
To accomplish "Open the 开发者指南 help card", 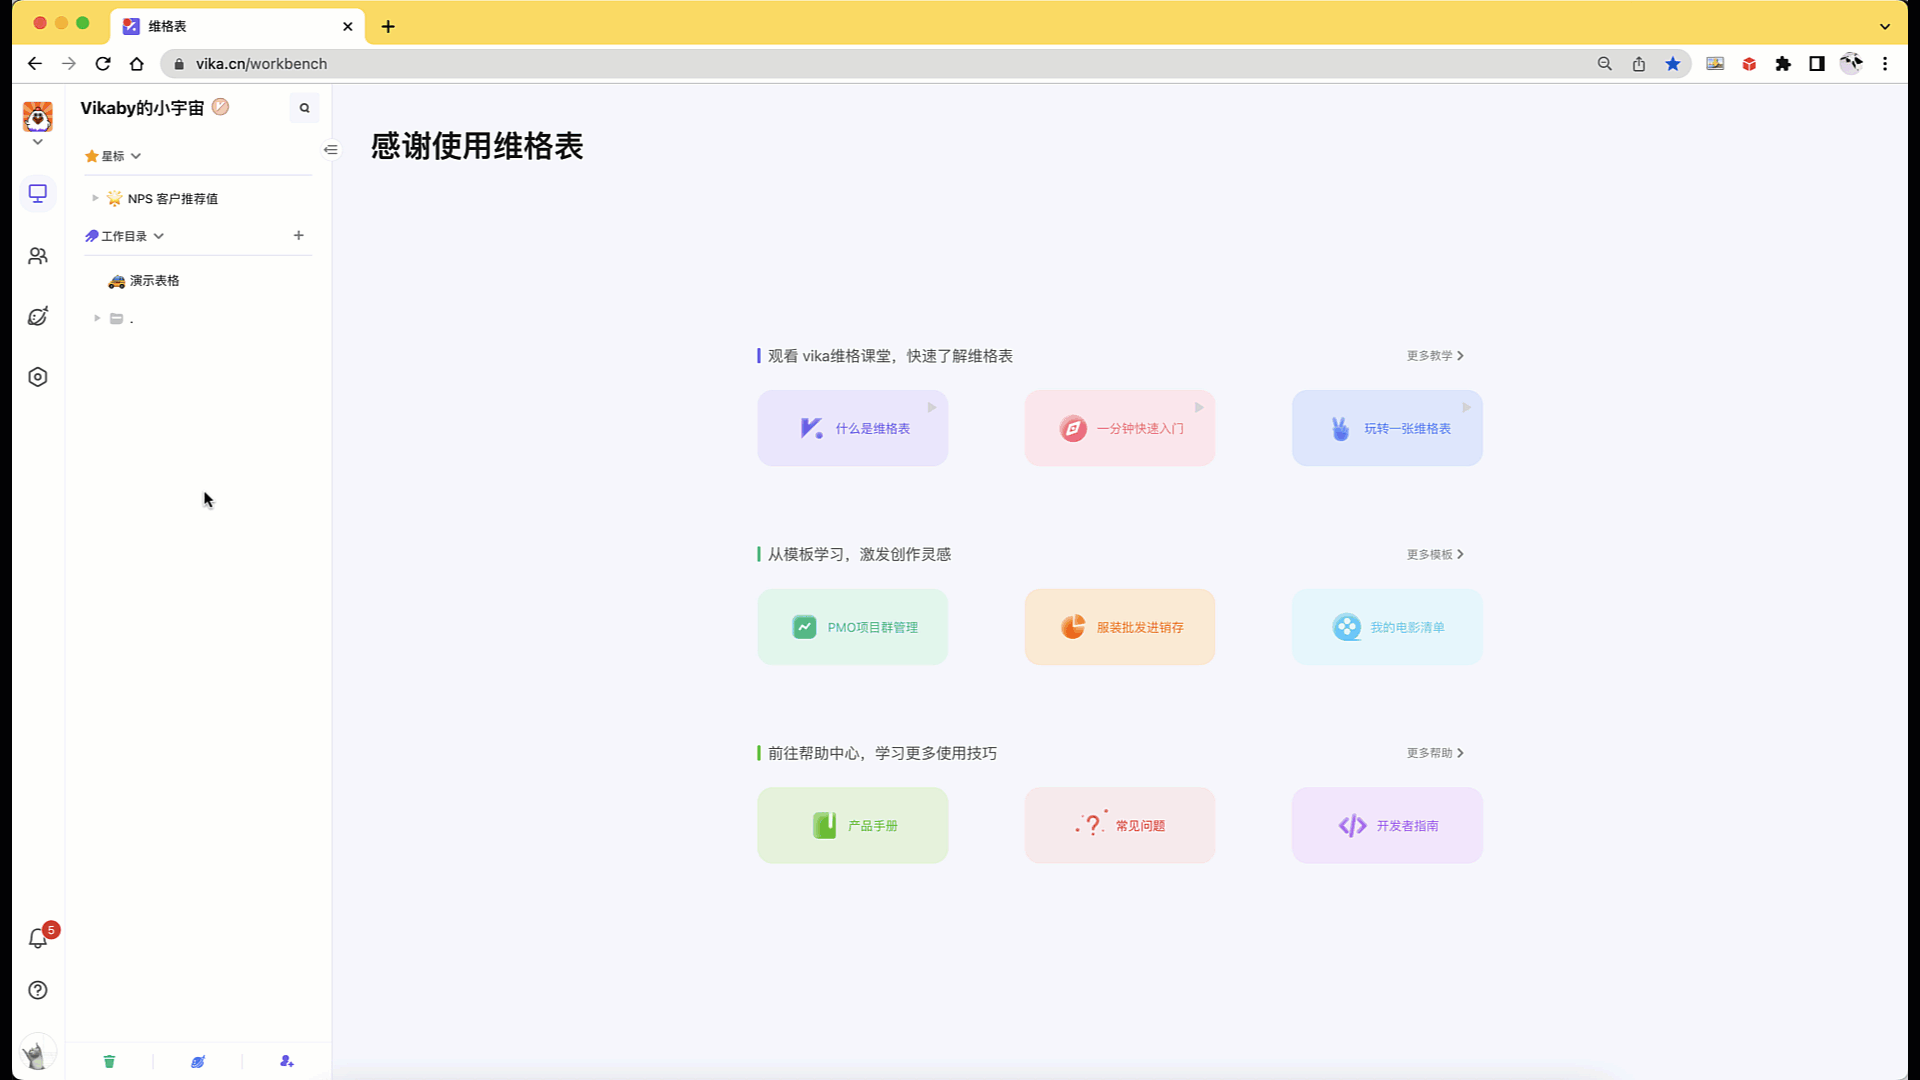I will coord(1387,825).
